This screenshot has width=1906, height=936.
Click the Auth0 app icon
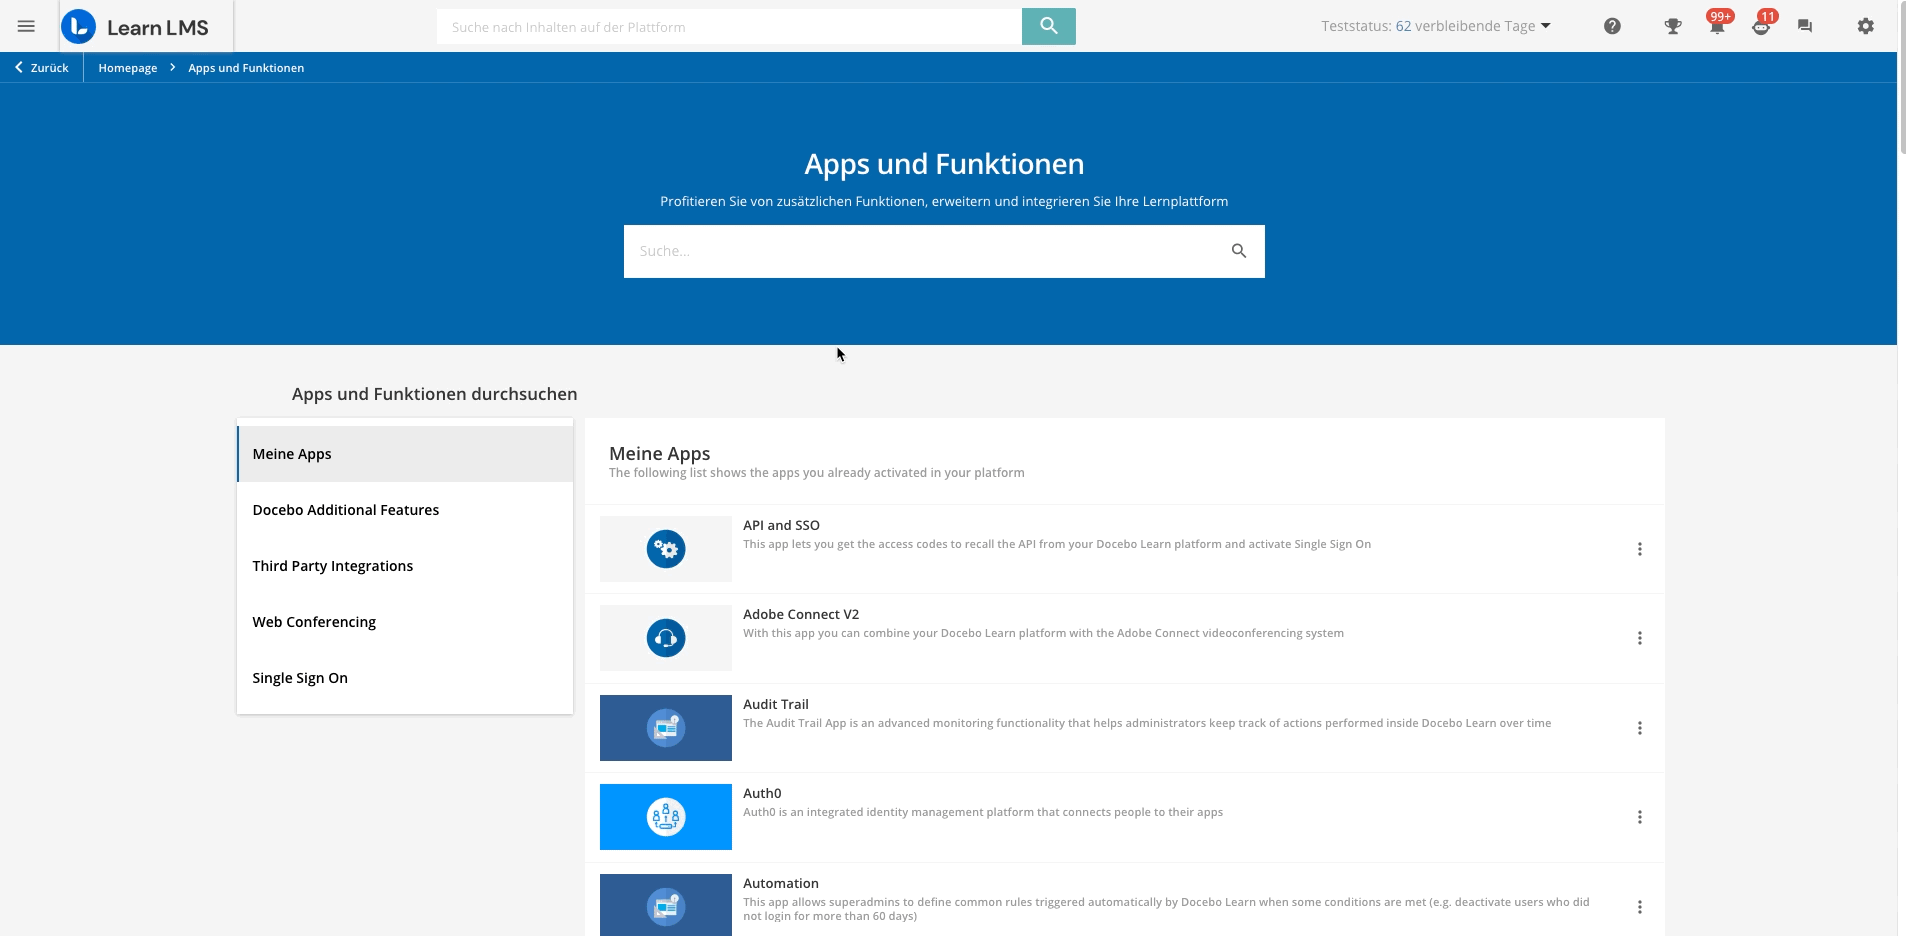pyautogui.click(x=666, y=817)
